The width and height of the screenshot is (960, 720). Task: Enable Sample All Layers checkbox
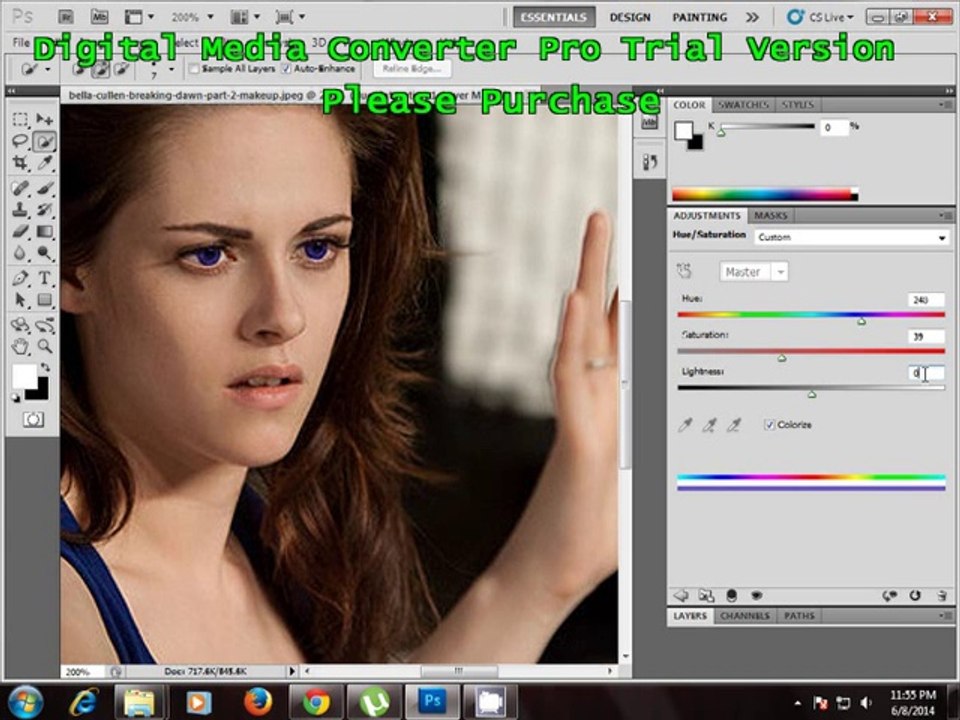[x=195, y=69]
